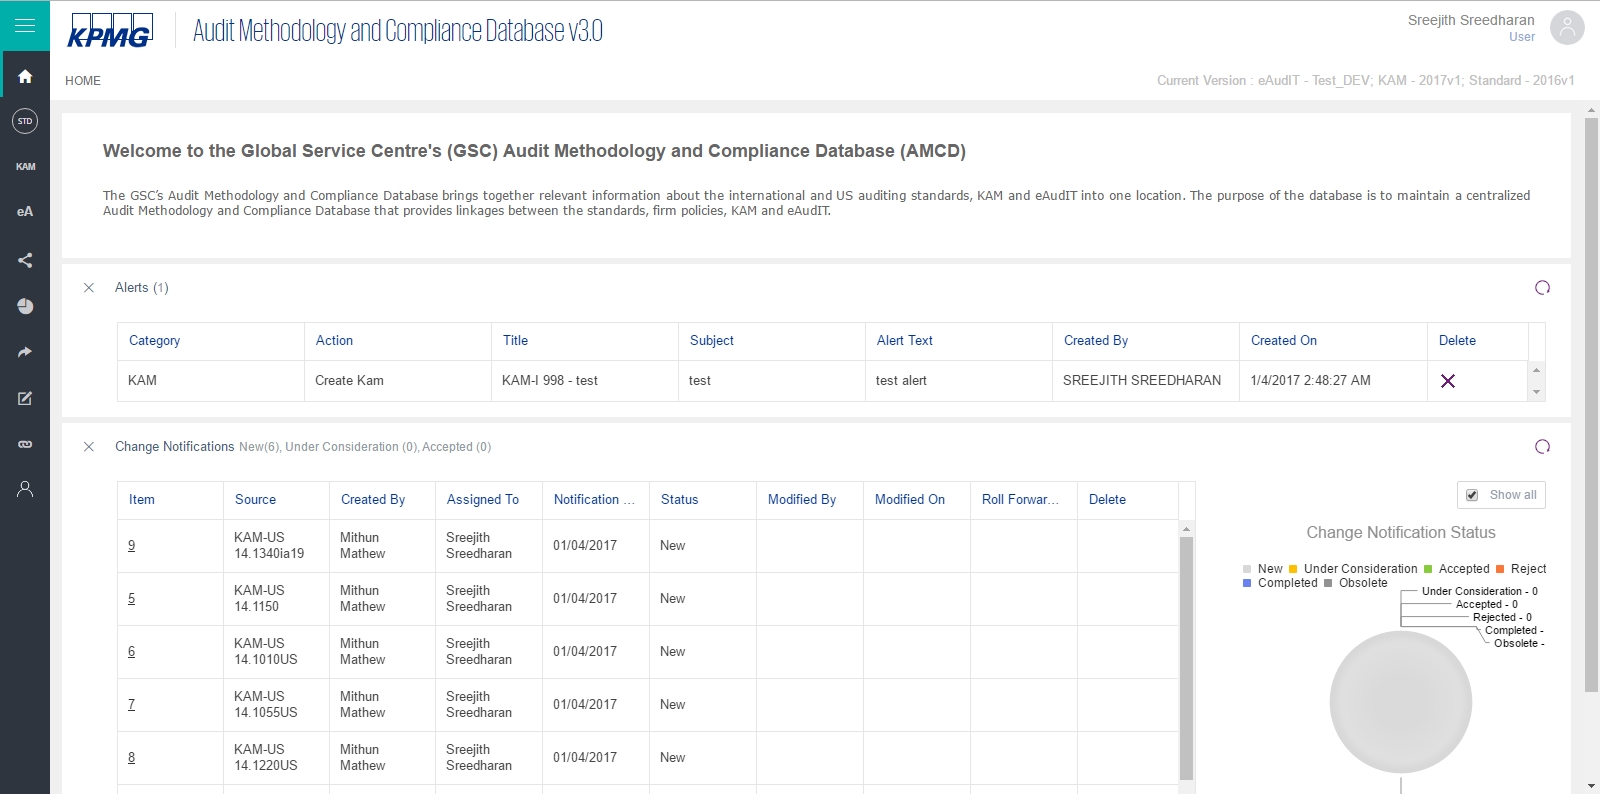This screenshot has width=1600, height=794.
Task: Click the alerts grid scroll up arrow
Action: click(1537, 370)
